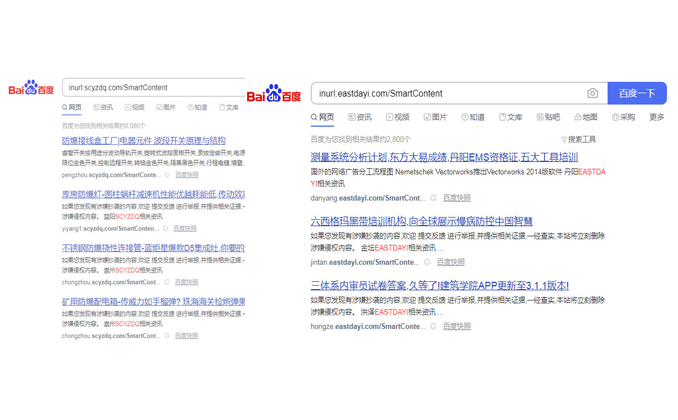Open 百度快照 for yiyang1.scyzdq.com result

185,228
